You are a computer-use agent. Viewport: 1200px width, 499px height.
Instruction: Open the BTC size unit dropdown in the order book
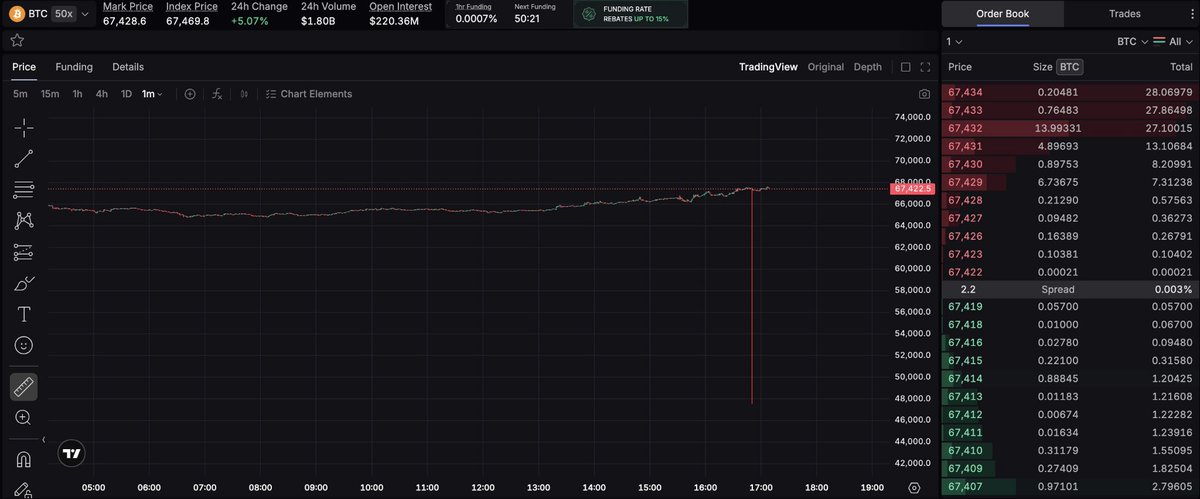point(1130,42)
